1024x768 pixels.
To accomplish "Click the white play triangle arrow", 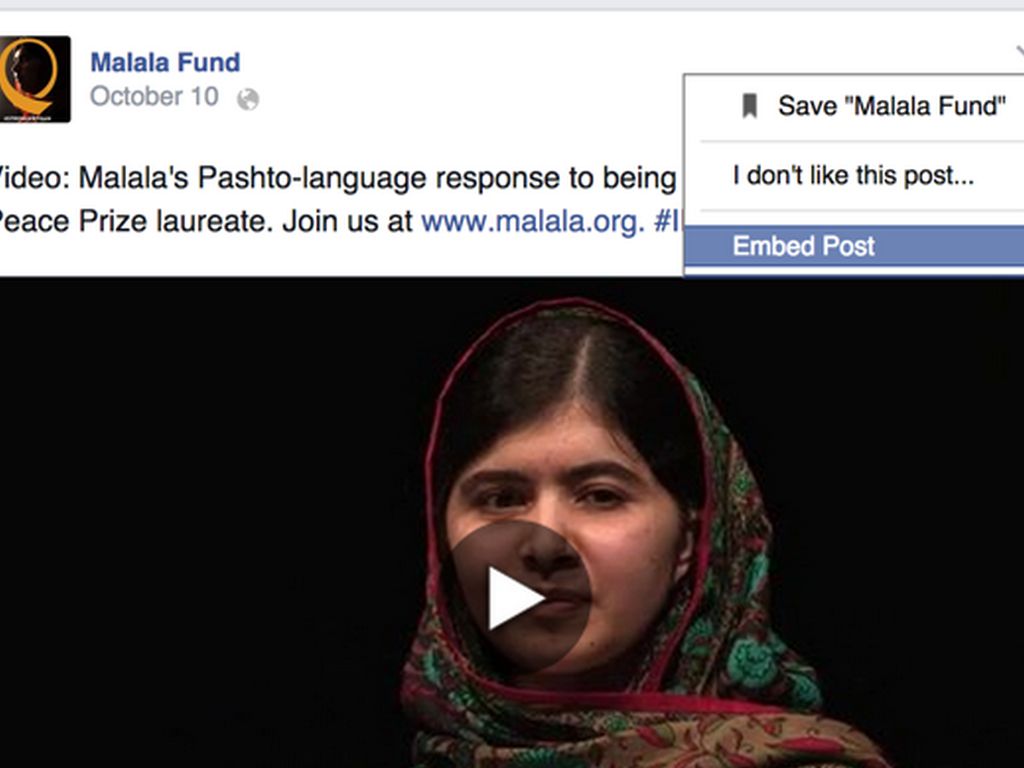I will click(515, 598).
